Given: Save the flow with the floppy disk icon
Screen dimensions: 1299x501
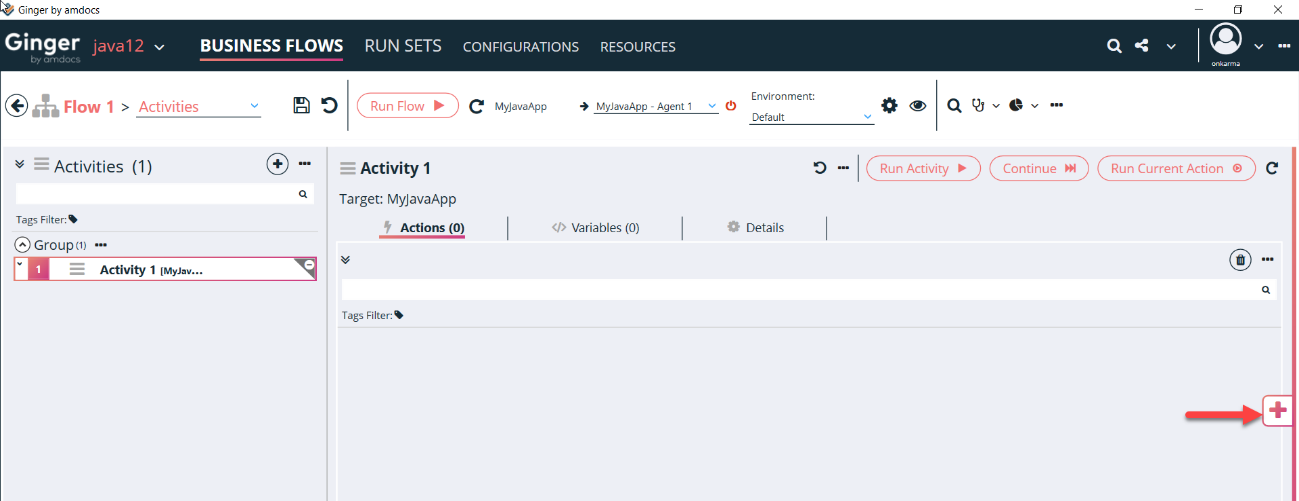Looking at the screenshot, I should coord(301,105).
